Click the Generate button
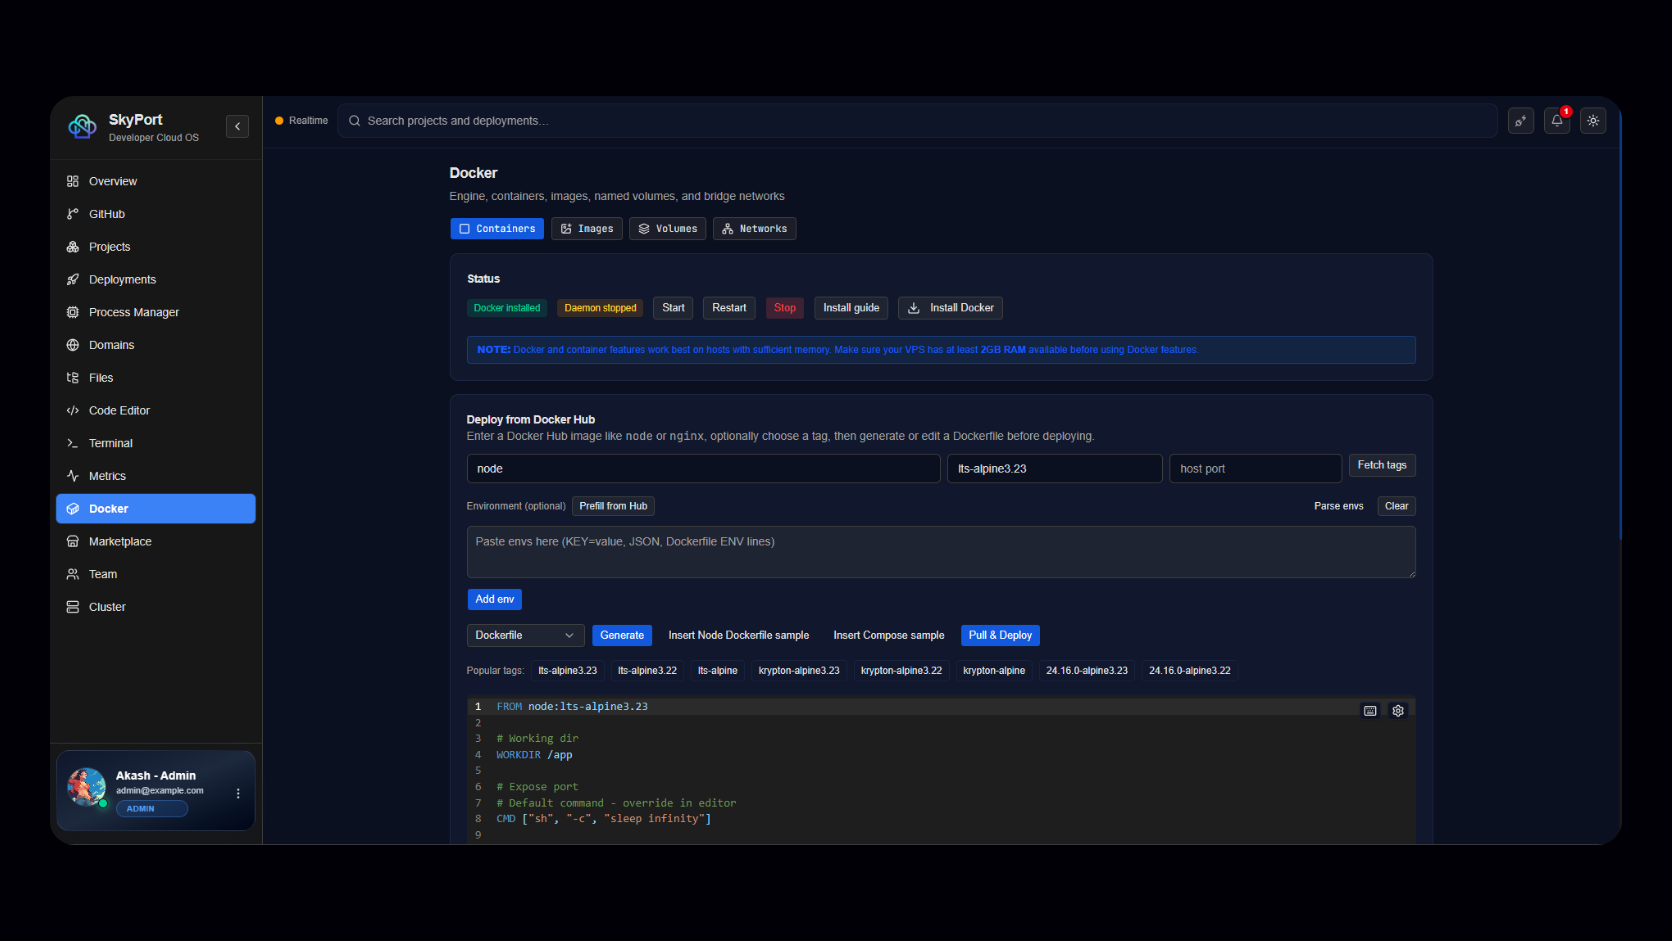The height and width of the screenshot is (941, 1672). [622, 636]
